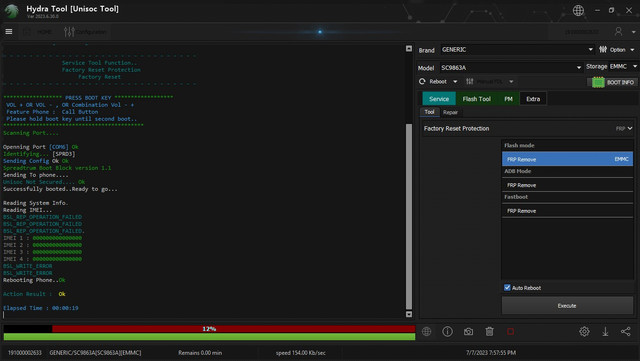Click the globe language icon in title bar
The image size is (640, 361).
578,10
